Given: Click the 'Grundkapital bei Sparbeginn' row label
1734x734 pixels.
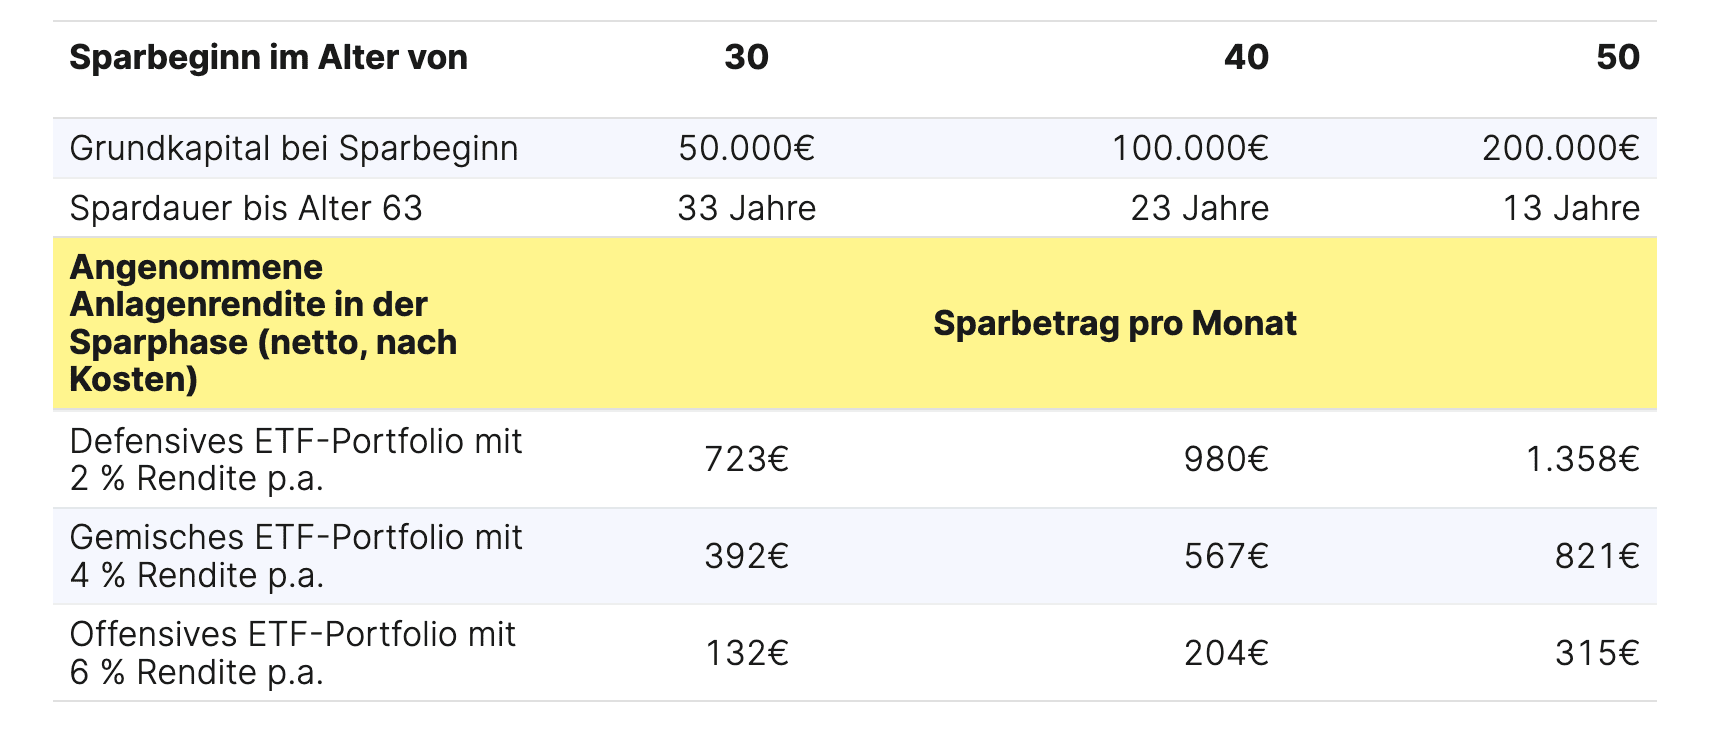Looking at the screenshot, I should pos(294,149).
